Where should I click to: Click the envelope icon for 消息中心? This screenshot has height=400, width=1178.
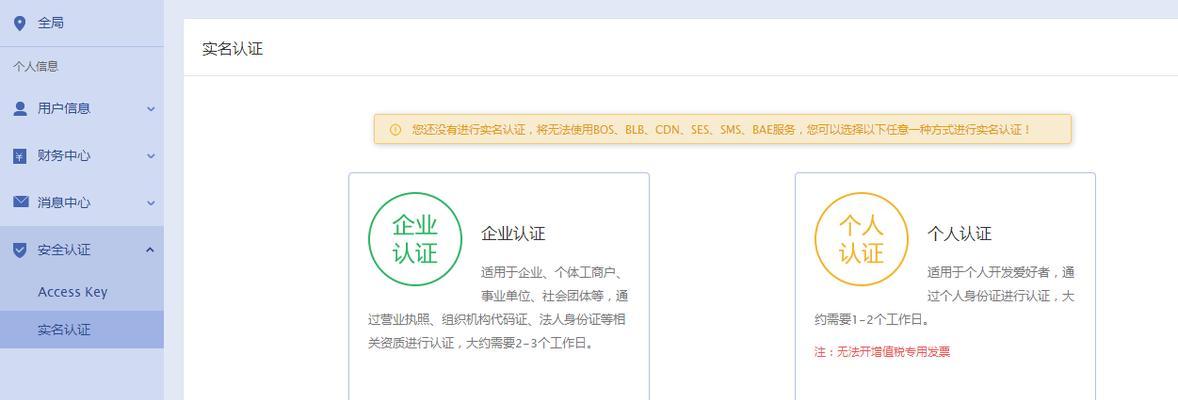(x=21, y=202)
